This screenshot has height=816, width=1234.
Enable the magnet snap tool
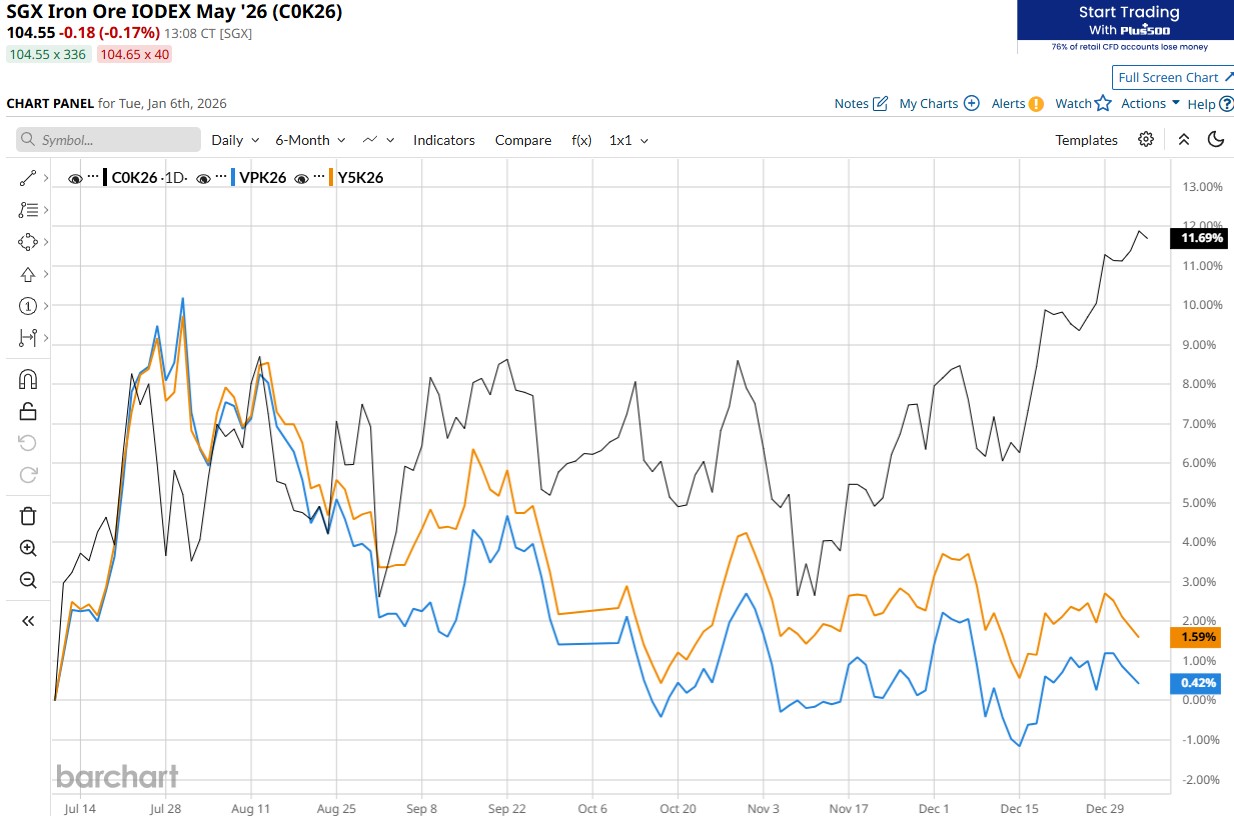pos(27,379)
